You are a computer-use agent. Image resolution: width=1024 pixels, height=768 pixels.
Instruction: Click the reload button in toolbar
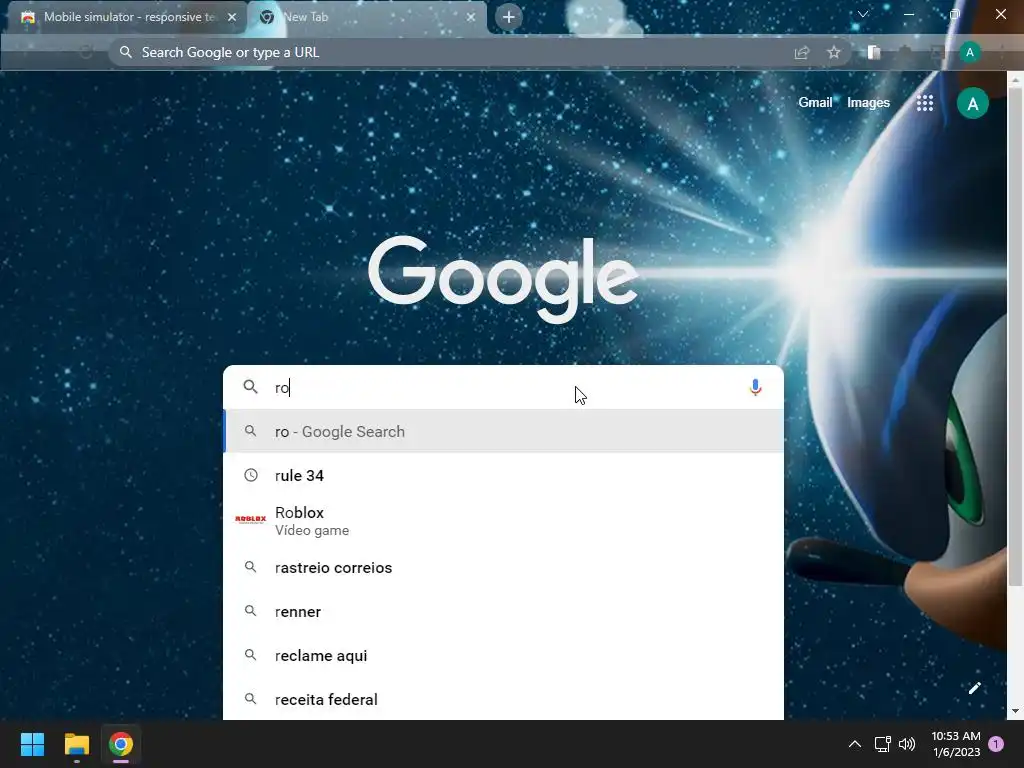click(x=86, y=53)
